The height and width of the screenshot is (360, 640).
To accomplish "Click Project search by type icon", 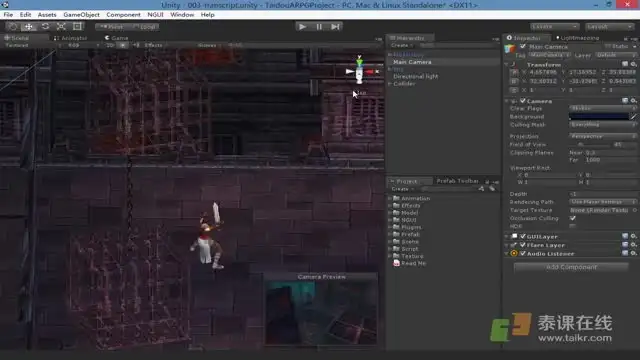I will click(x=481, y=189).
